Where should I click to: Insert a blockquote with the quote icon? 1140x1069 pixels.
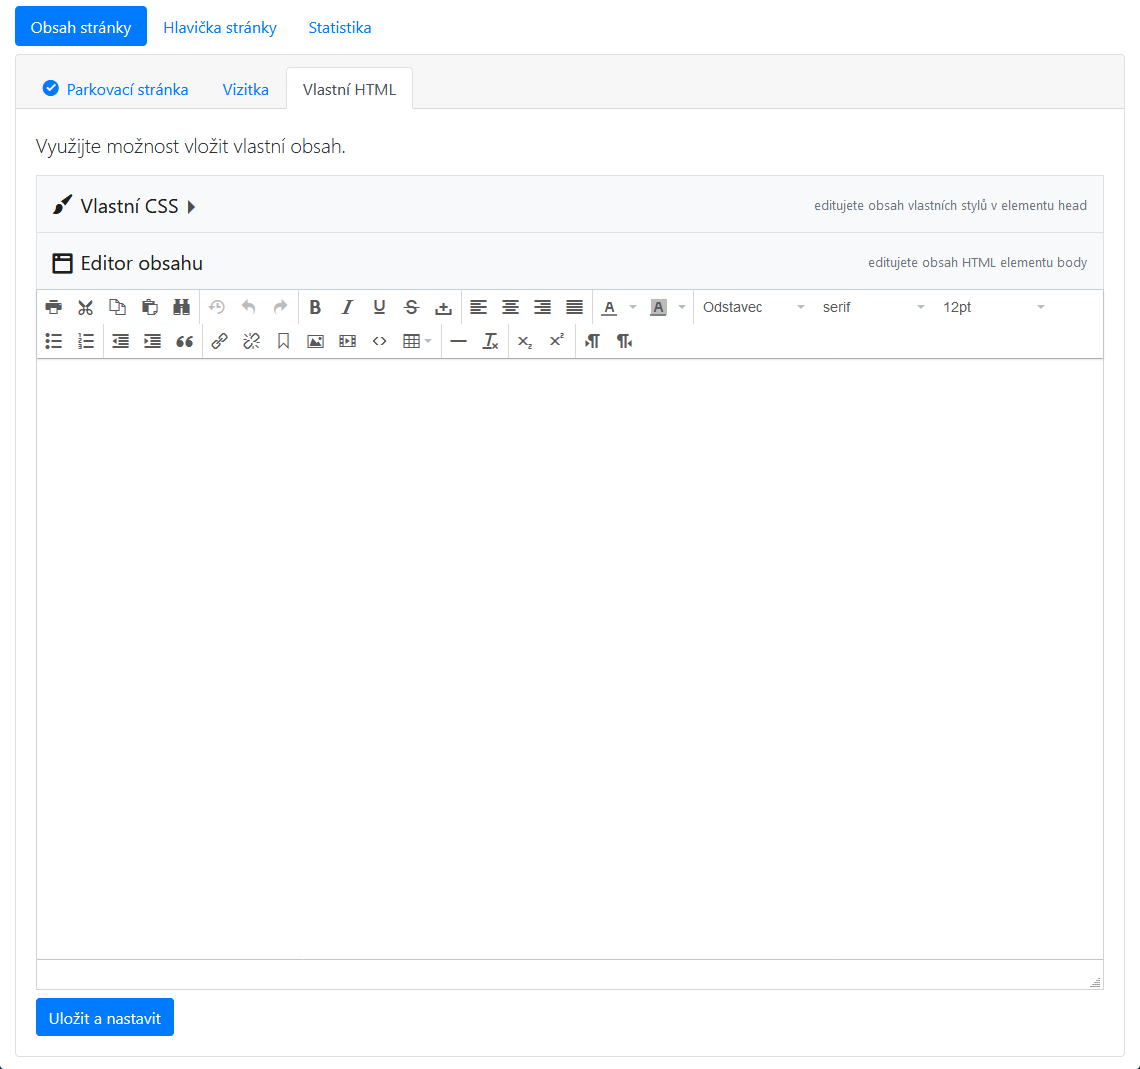tap(184, 341)
